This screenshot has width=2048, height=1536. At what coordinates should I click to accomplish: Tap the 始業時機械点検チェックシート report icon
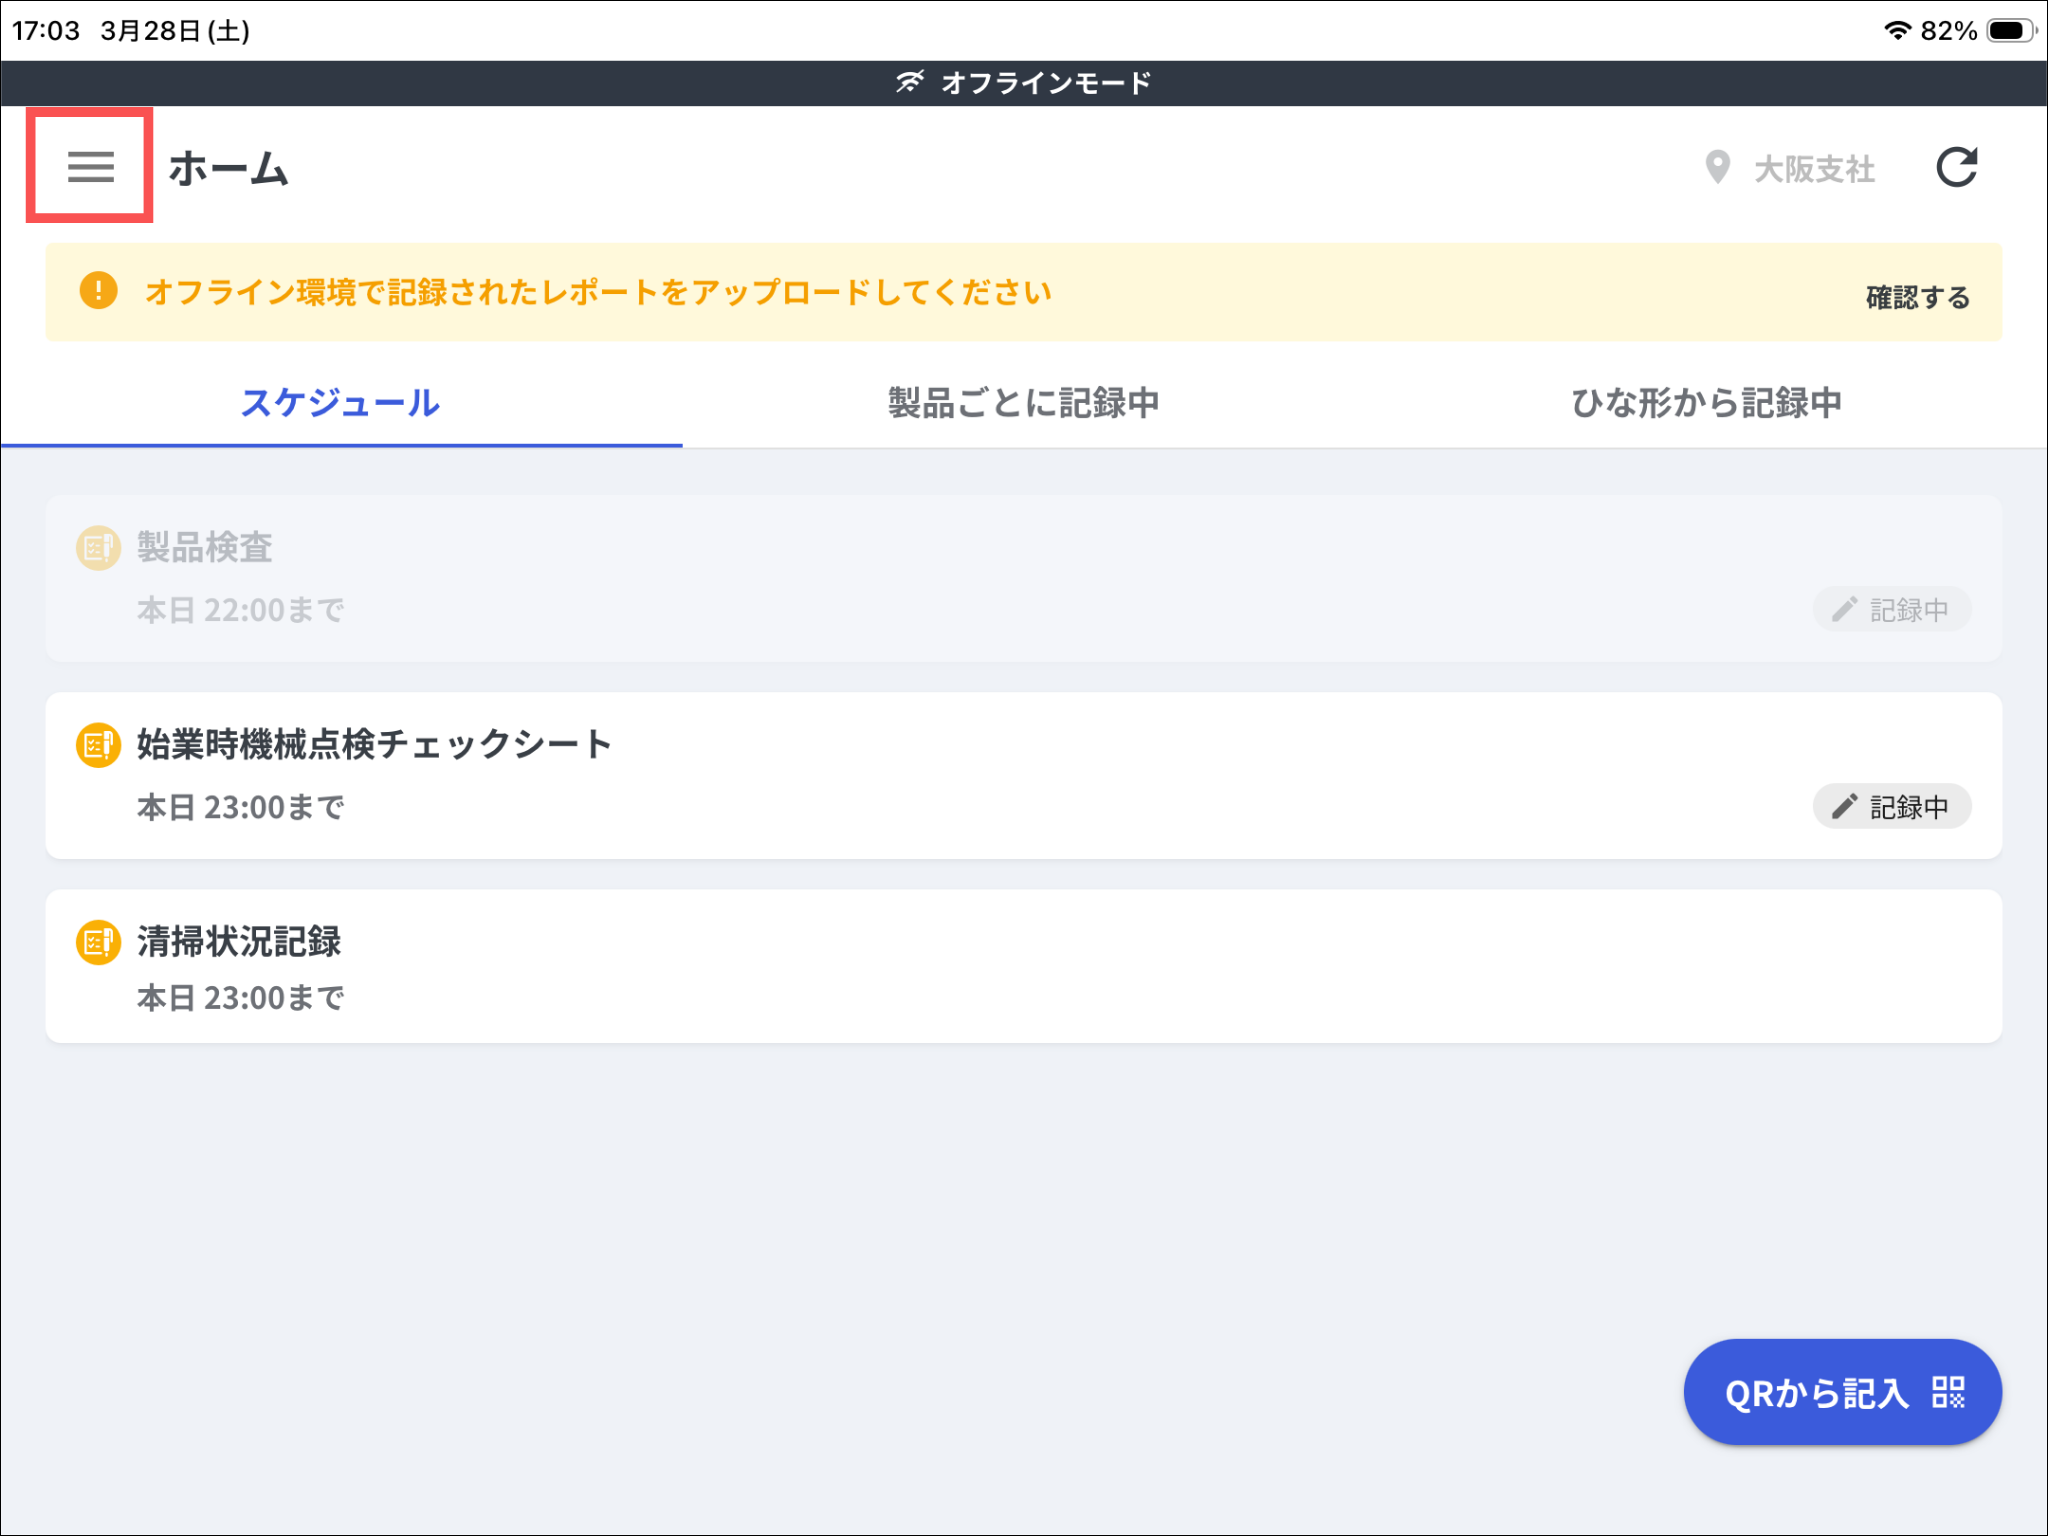click(x=98, y=745)
